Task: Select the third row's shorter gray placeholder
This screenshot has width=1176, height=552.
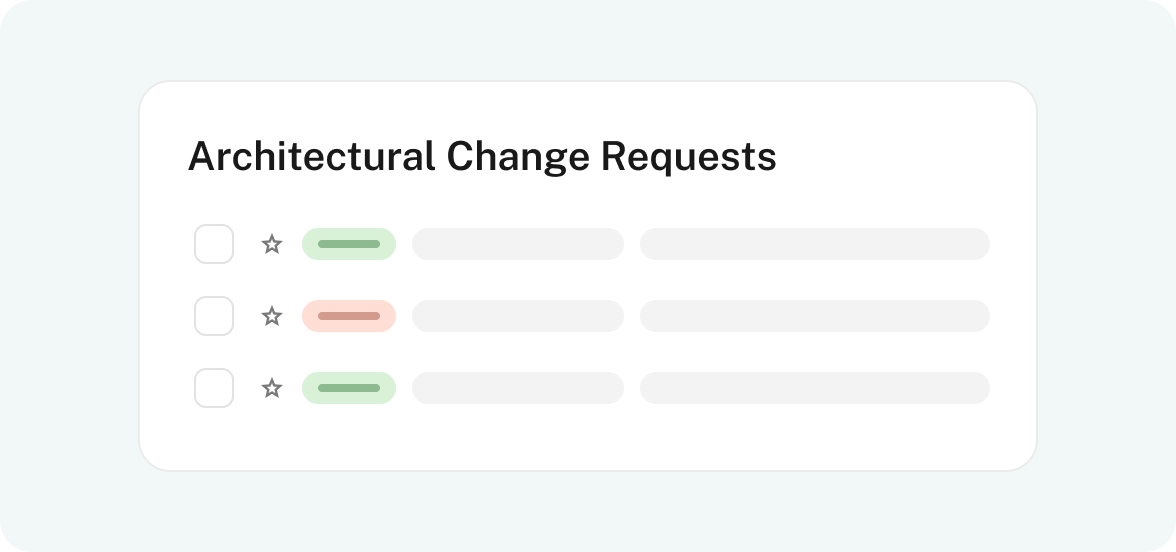Action: [518, 388]
